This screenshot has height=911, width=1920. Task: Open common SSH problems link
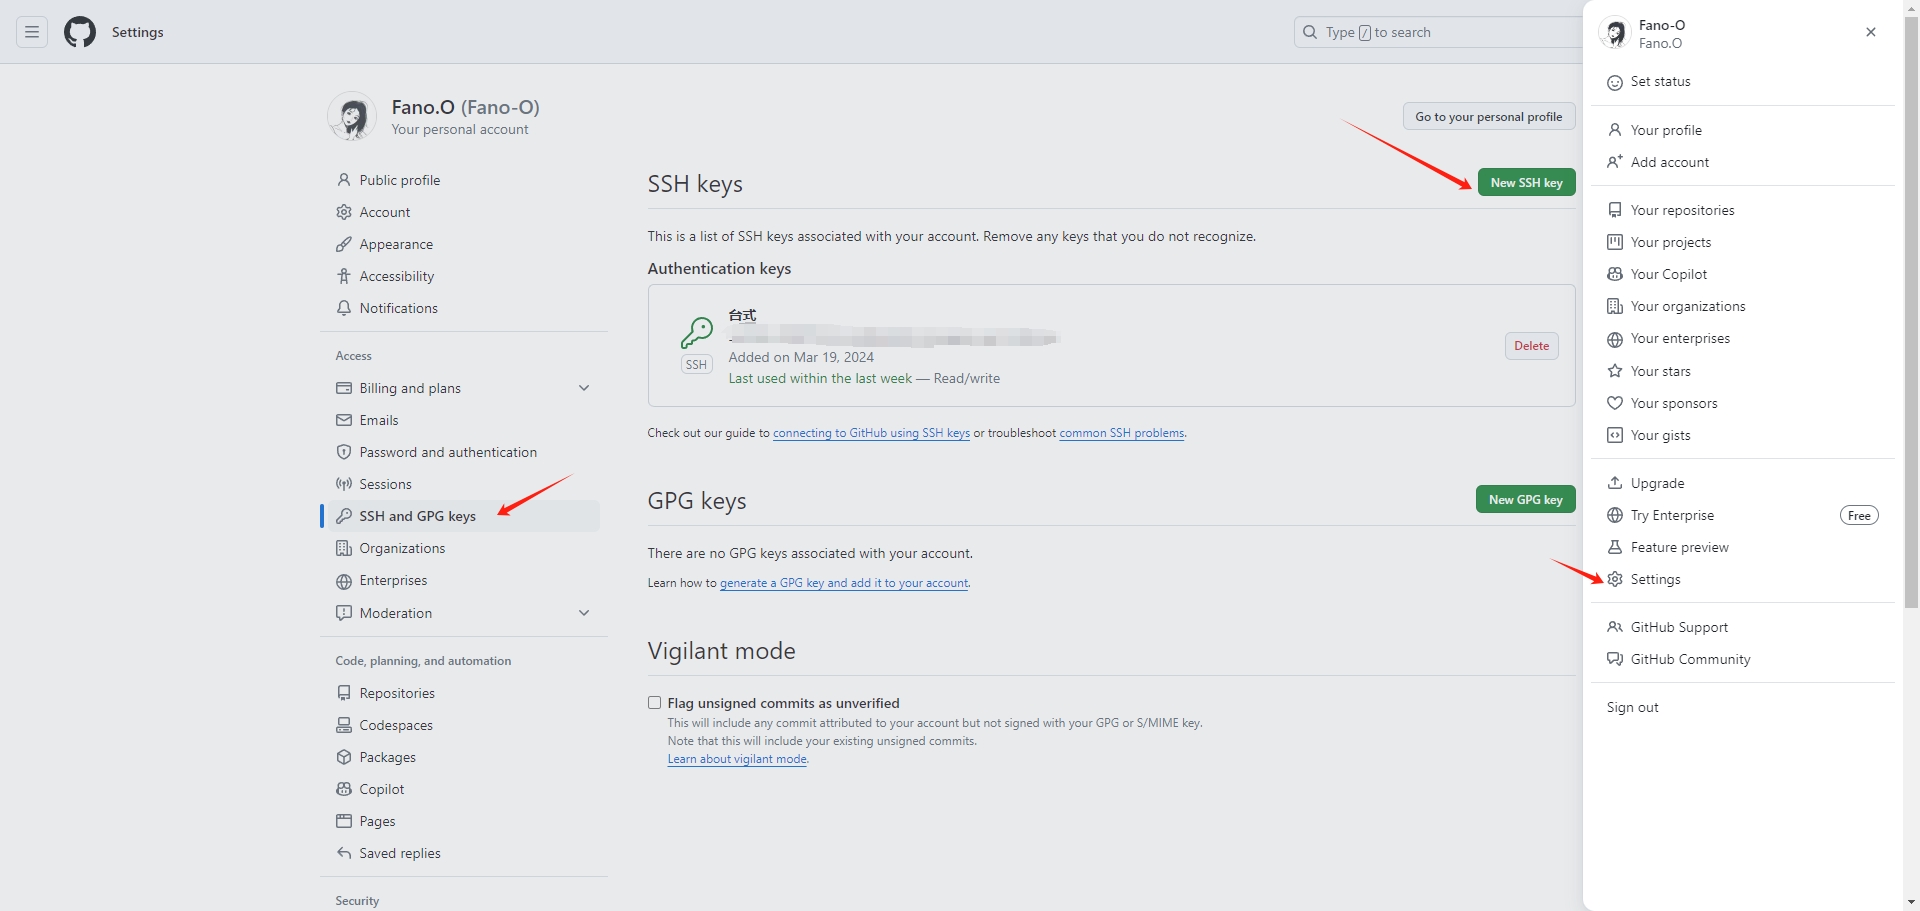pyautogui.click(x=1122, y=433)
